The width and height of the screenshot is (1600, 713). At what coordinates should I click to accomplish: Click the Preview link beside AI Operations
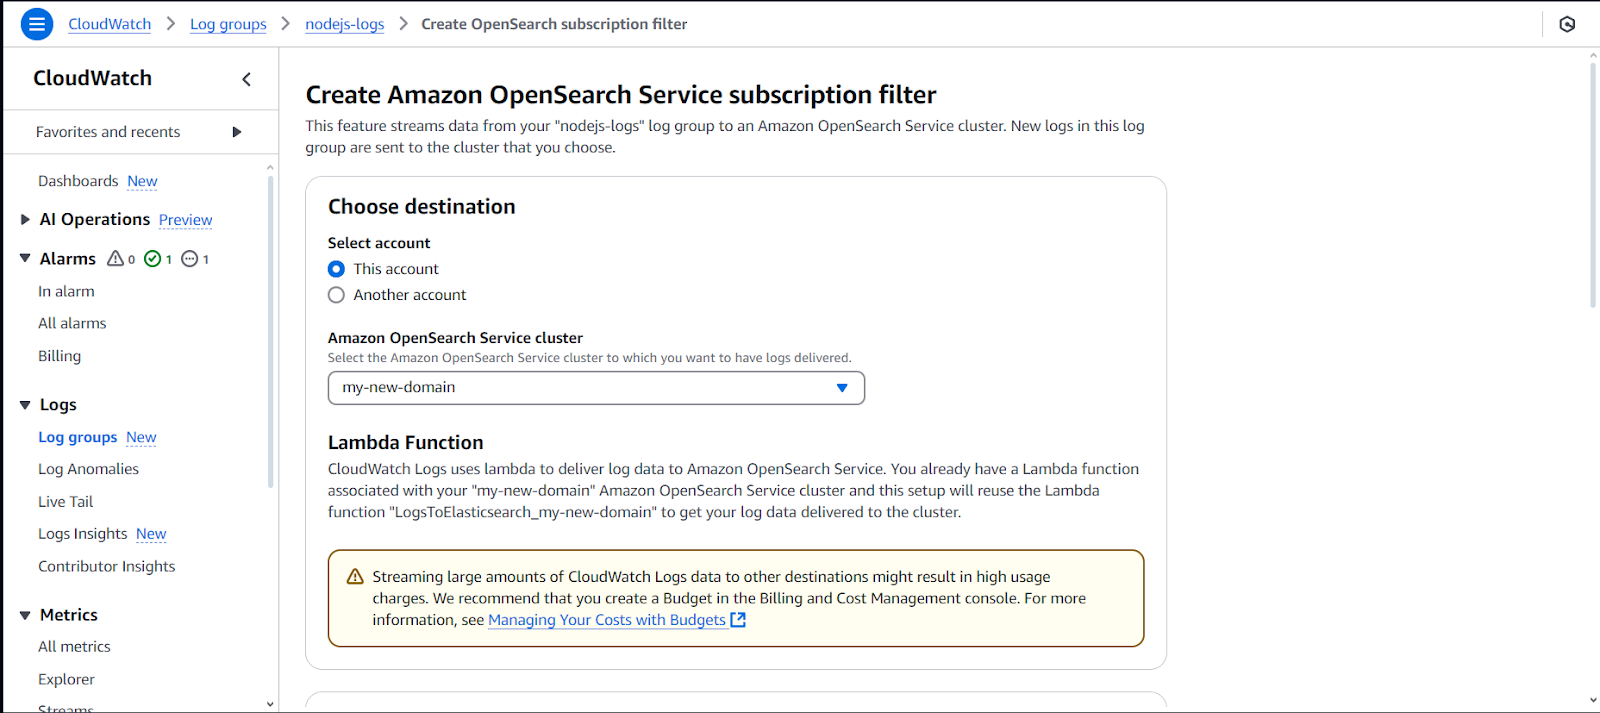click(x=186, y=220)
